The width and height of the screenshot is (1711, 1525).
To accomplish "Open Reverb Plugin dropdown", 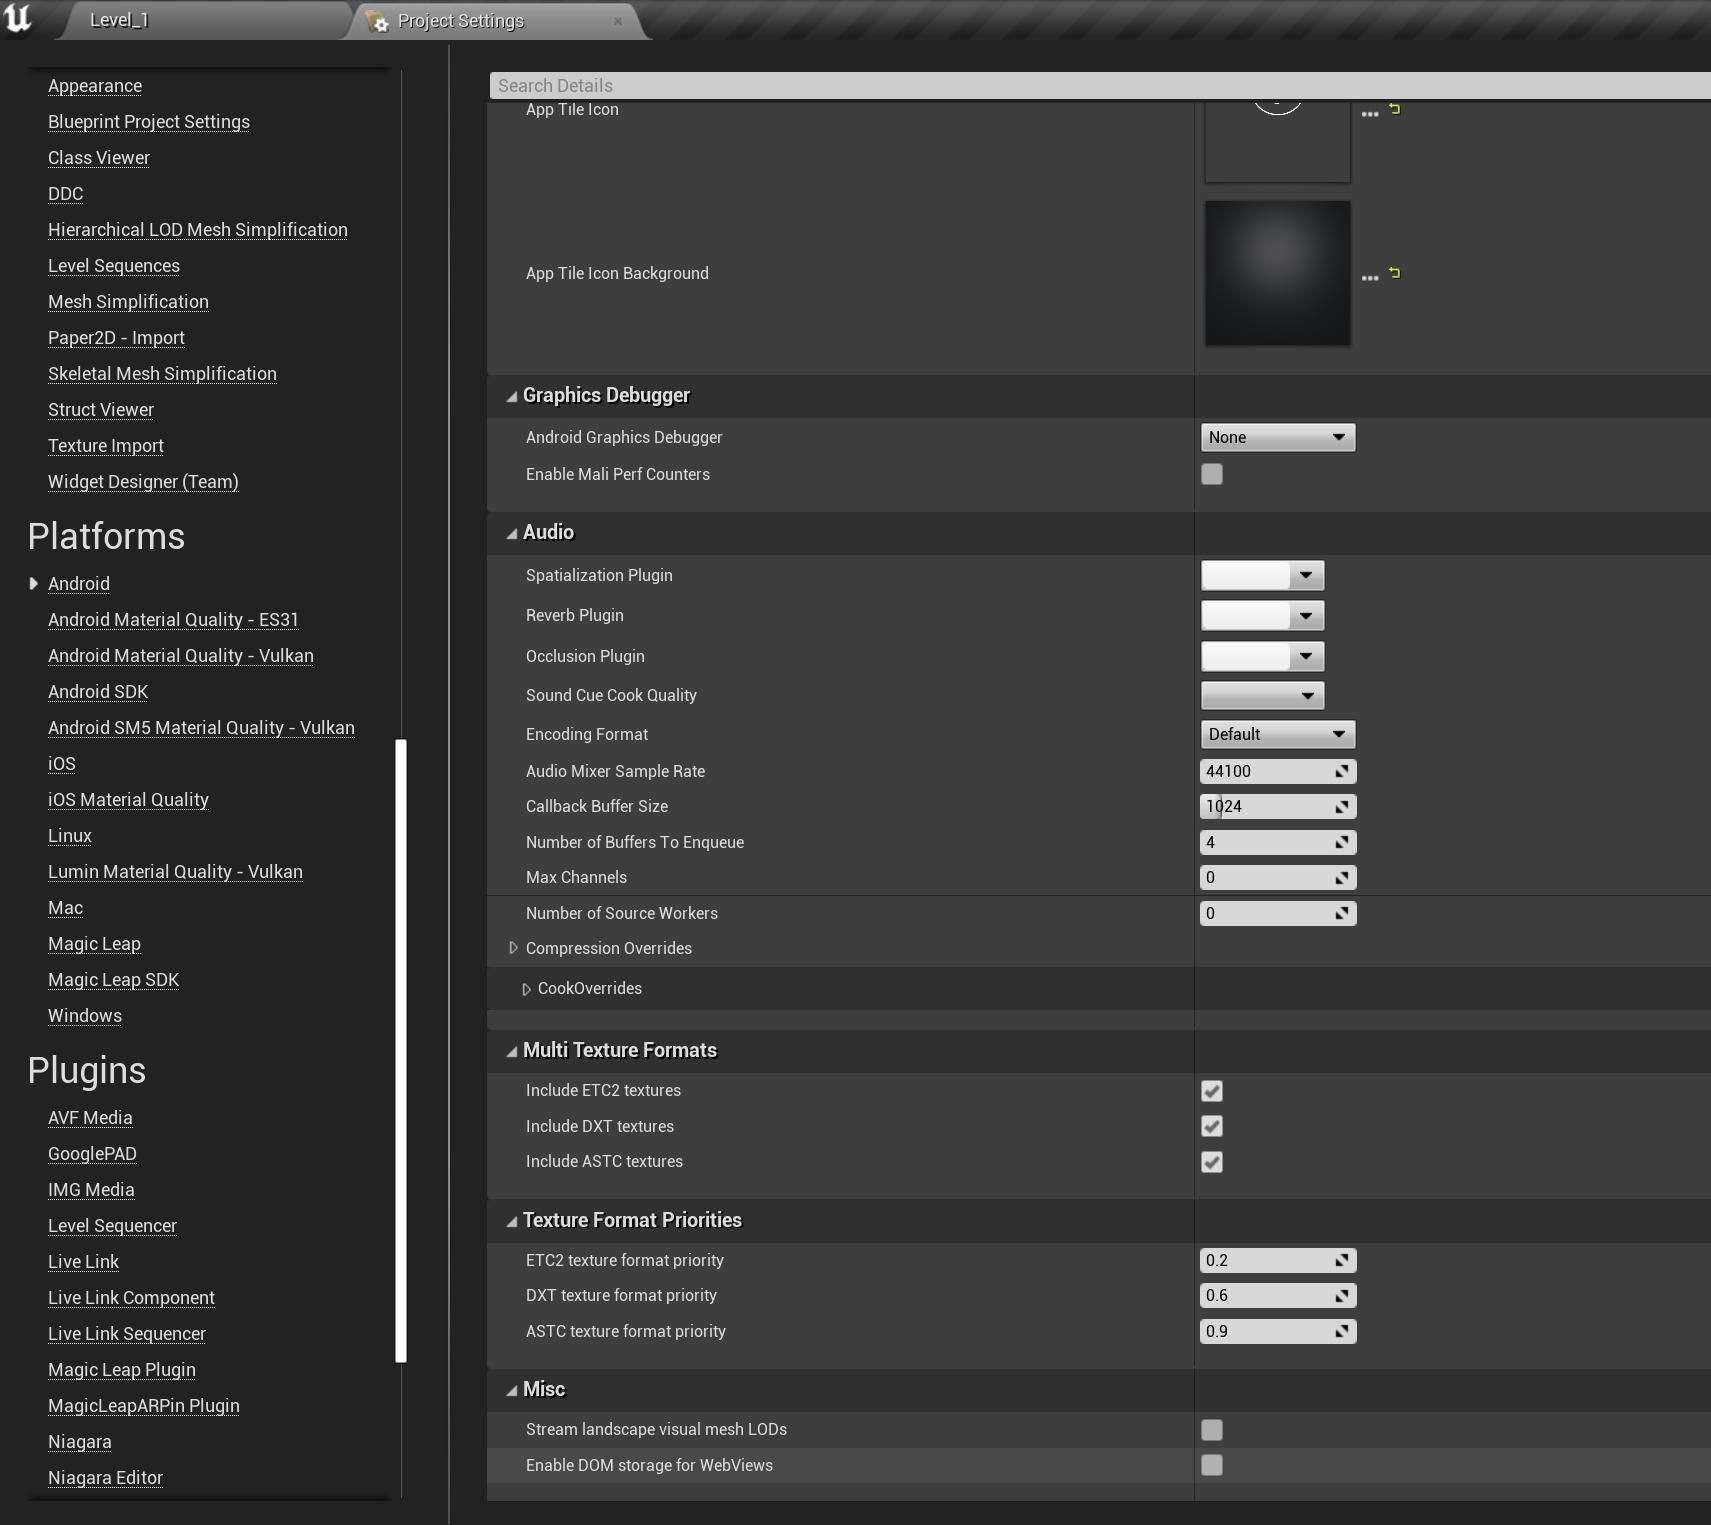I will (1262, 616).
